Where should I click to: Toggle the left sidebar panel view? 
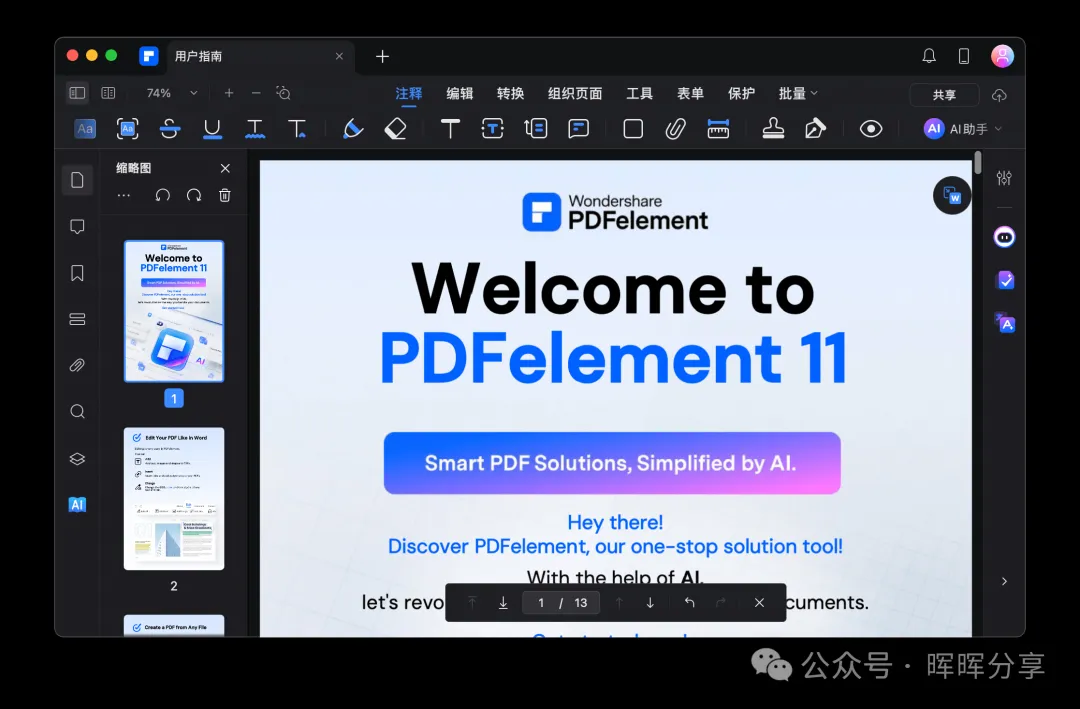pos(77,93)
